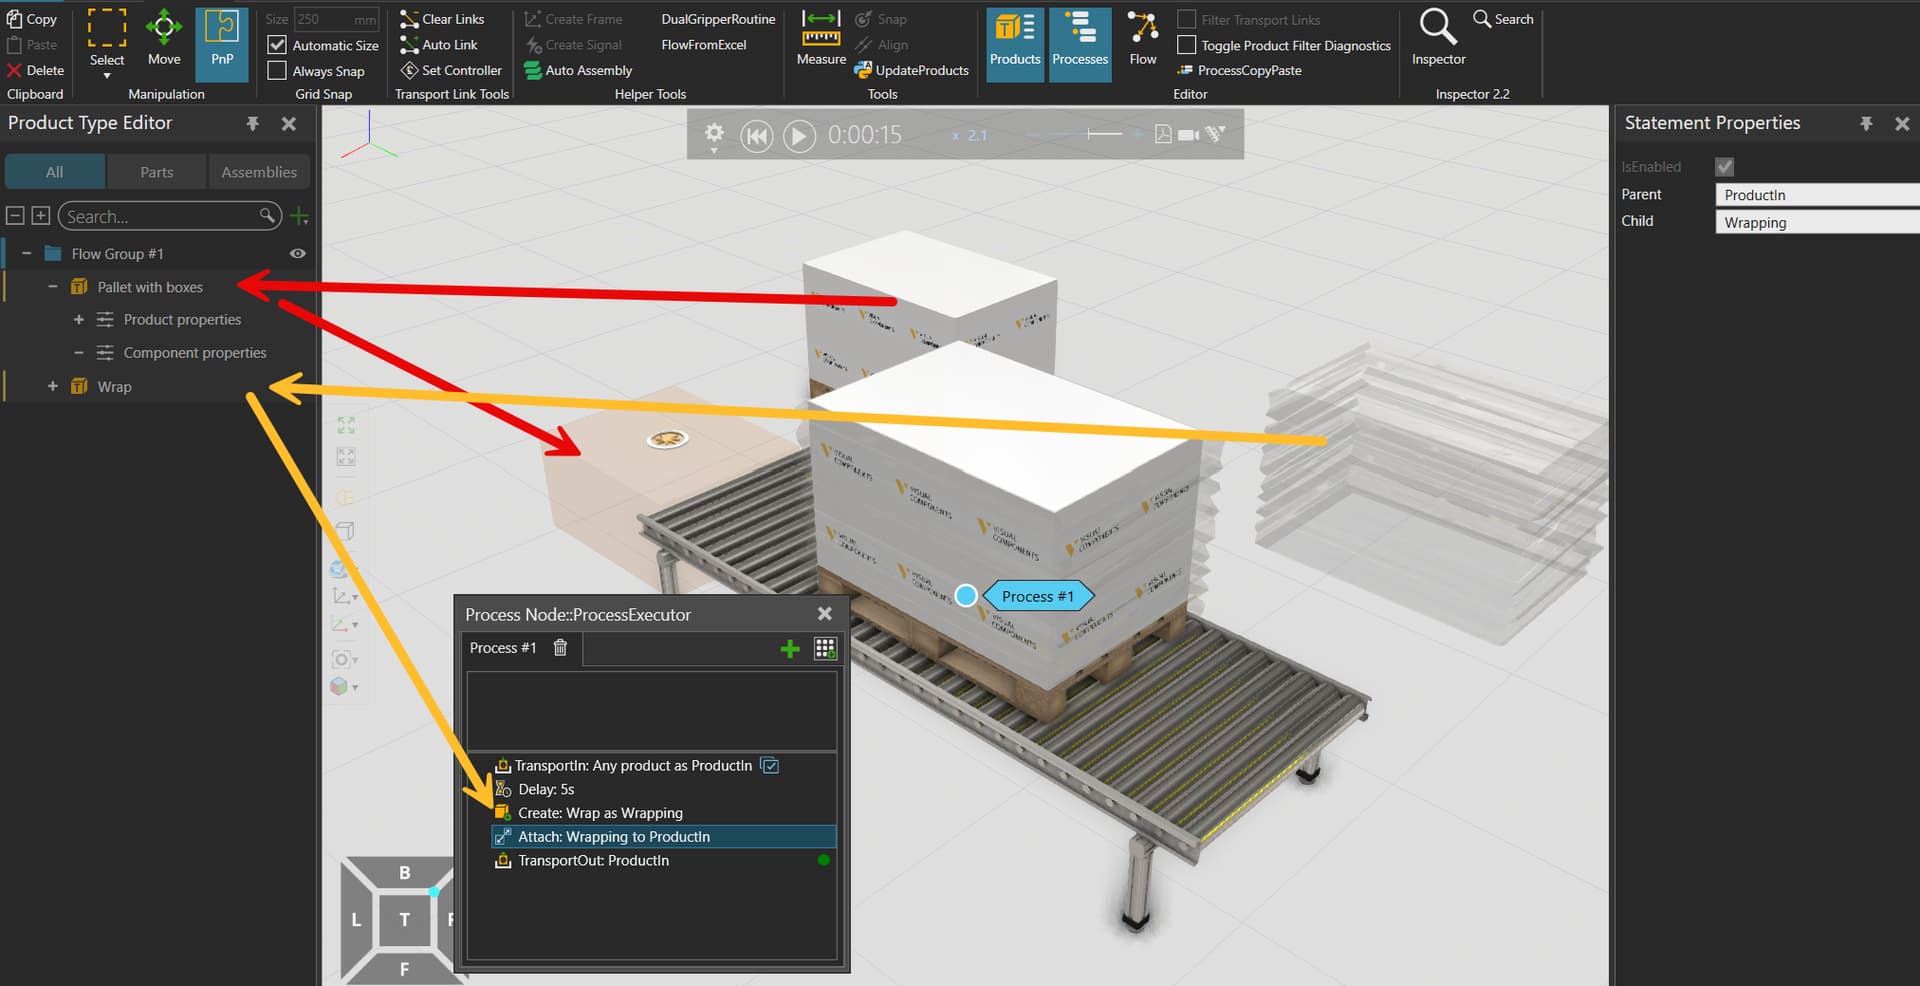The height and width of the screenshot is (986, 1920).
Task: Delete the selection via Delete button
Action: [x=35, y=70]
